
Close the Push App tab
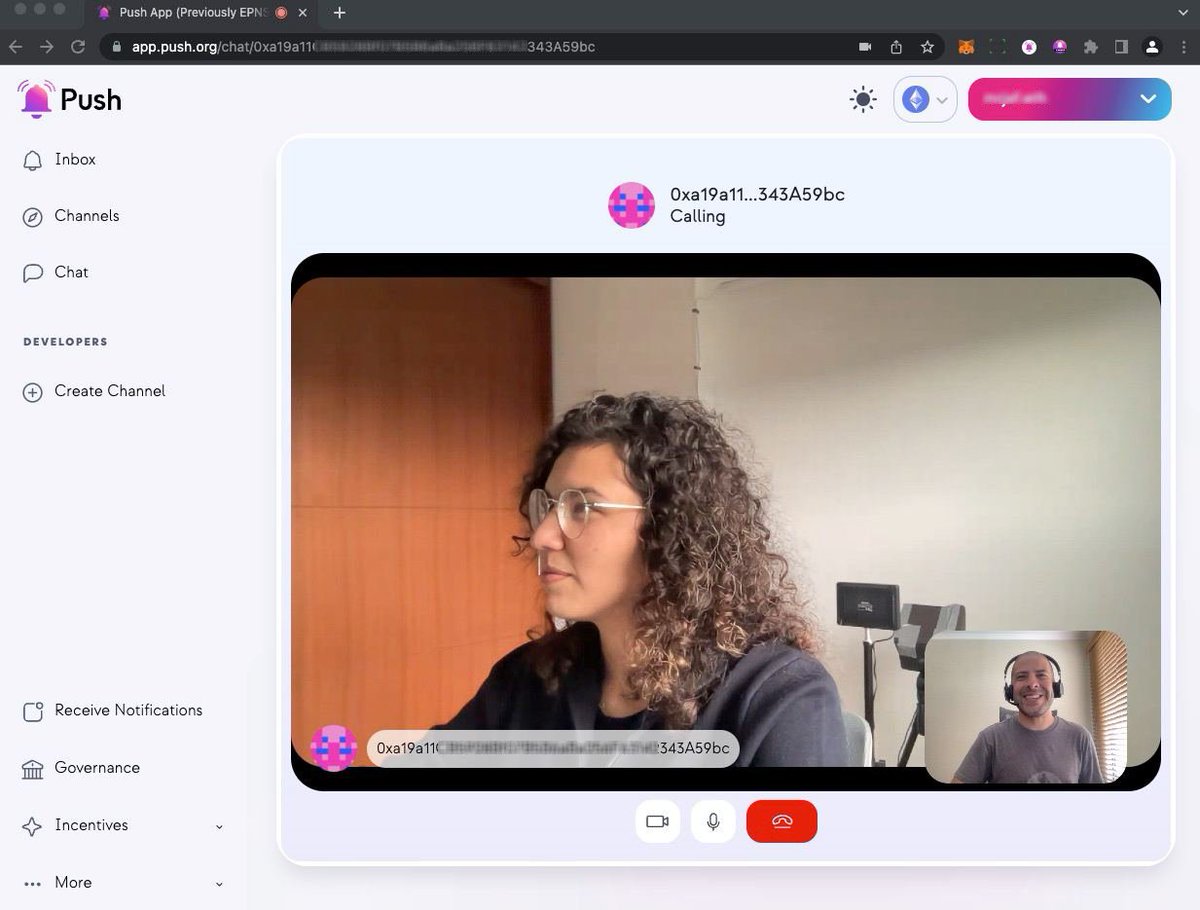[x=303, y=13]
